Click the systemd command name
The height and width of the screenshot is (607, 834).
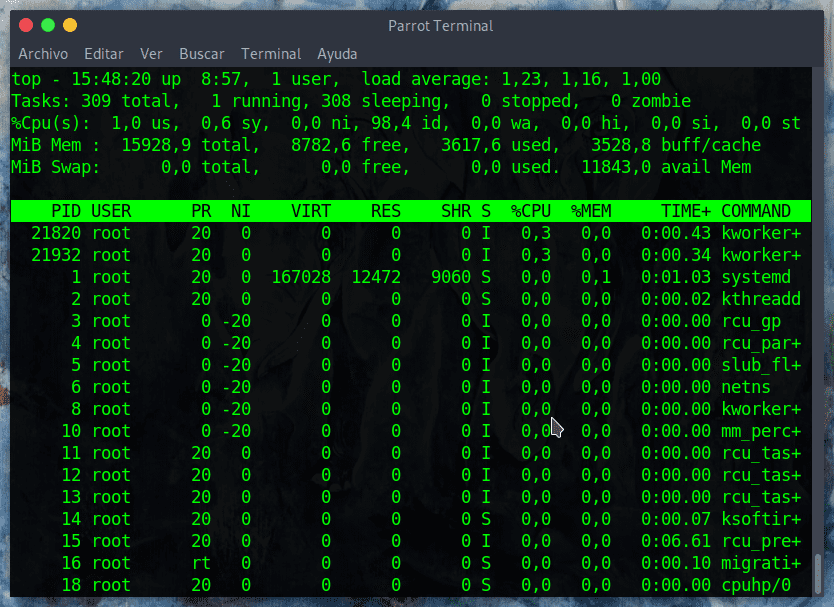point(756,277)
